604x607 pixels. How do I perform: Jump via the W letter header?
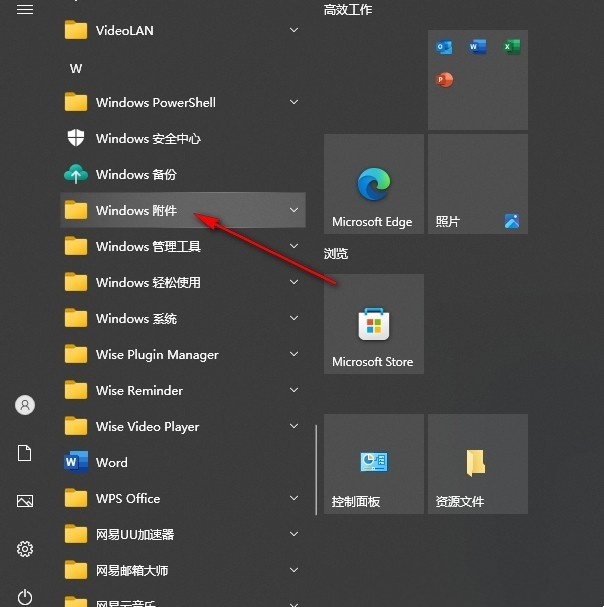click(x=76, y=69)
